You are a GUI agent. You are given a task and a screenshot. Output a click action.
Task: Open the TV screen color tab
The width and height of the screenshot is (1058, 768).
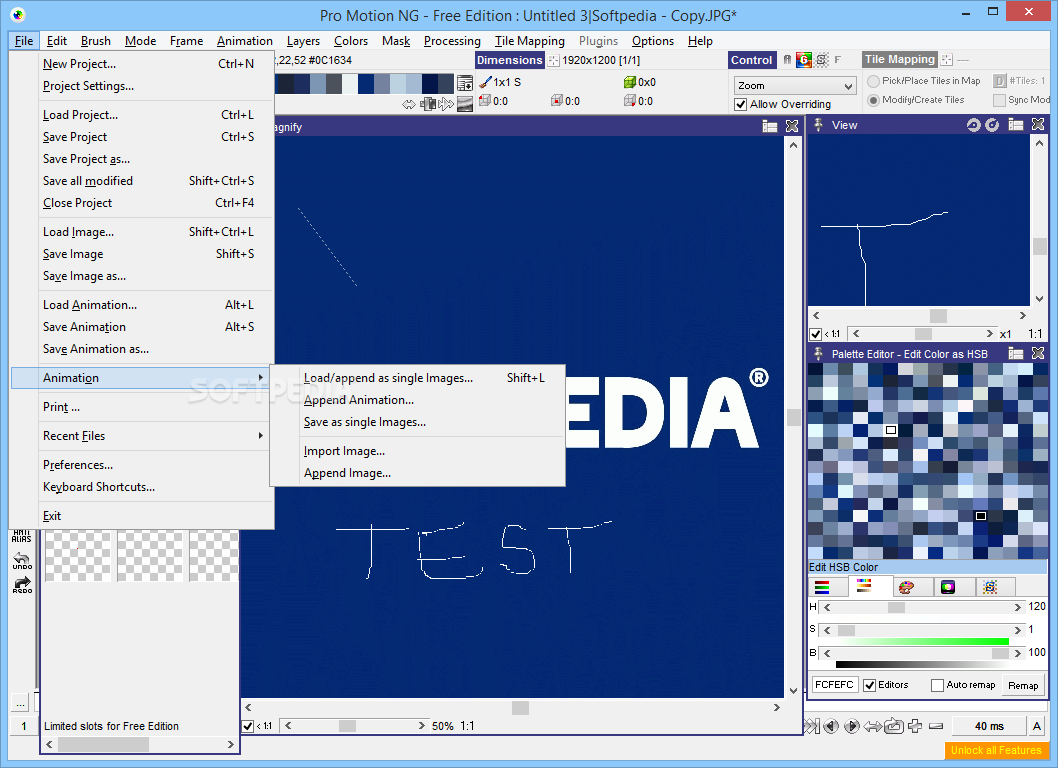(948, 586)
